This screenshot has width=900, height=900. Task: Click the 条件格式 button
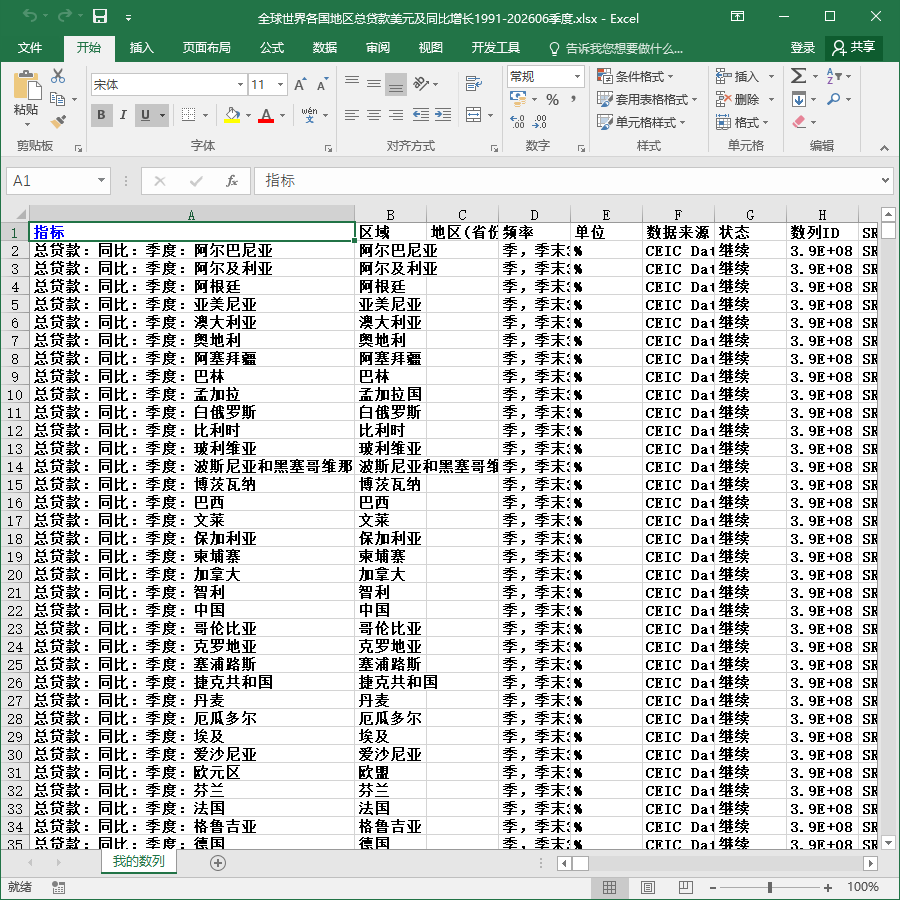(x=635, y=76)
